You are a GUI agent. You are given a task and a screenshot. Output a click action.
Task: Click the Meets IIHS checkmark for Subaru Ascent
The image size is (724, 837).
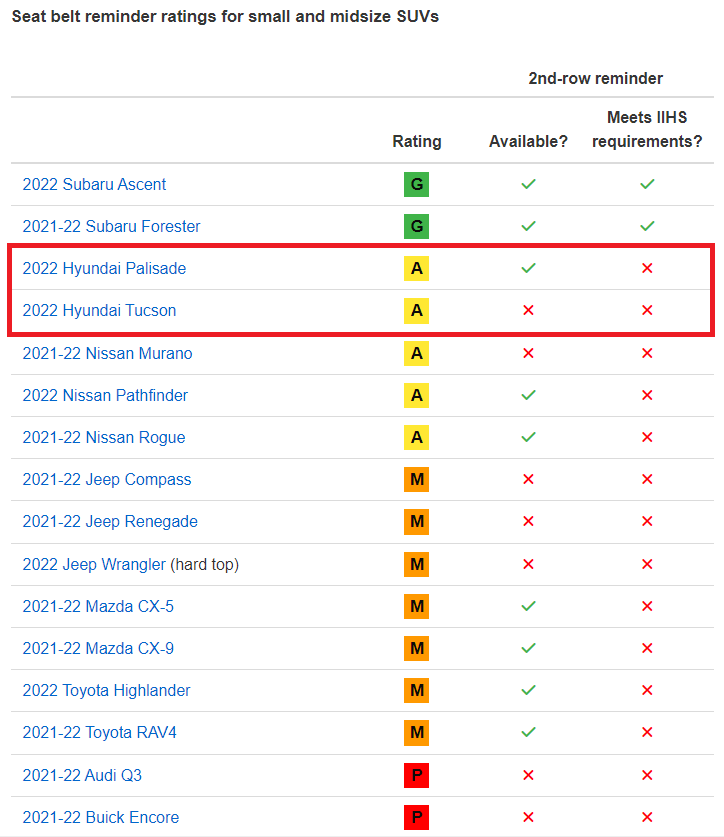647,184
